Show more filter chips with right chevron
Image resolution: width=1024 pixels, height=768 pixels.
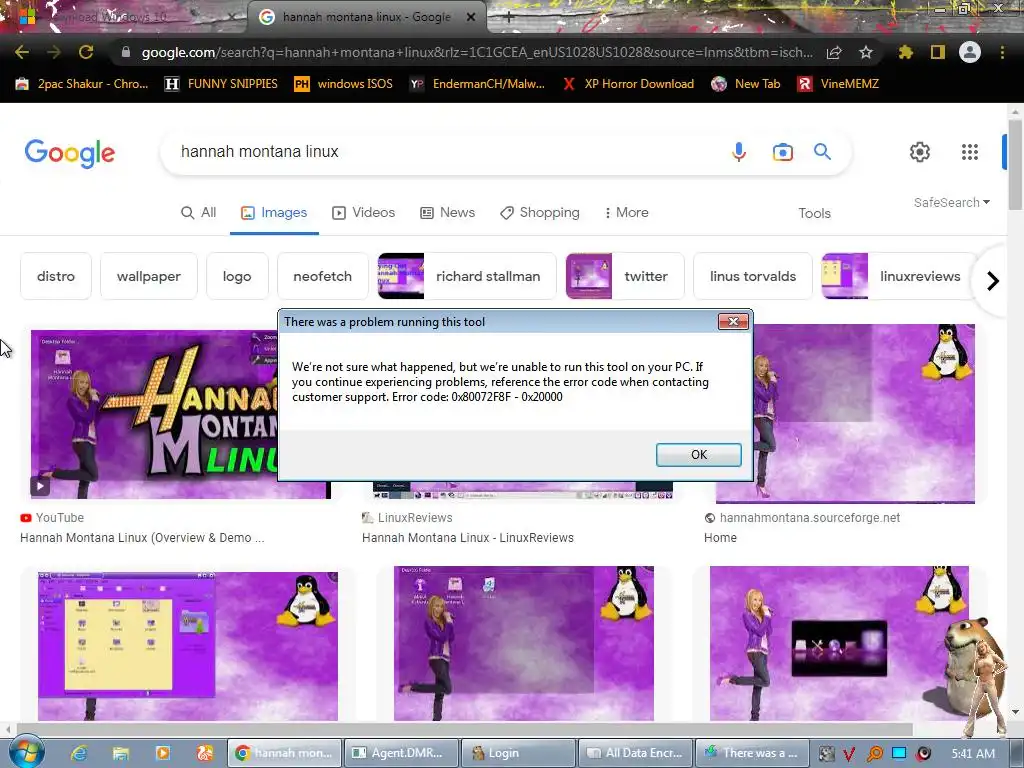coord(993,281)
